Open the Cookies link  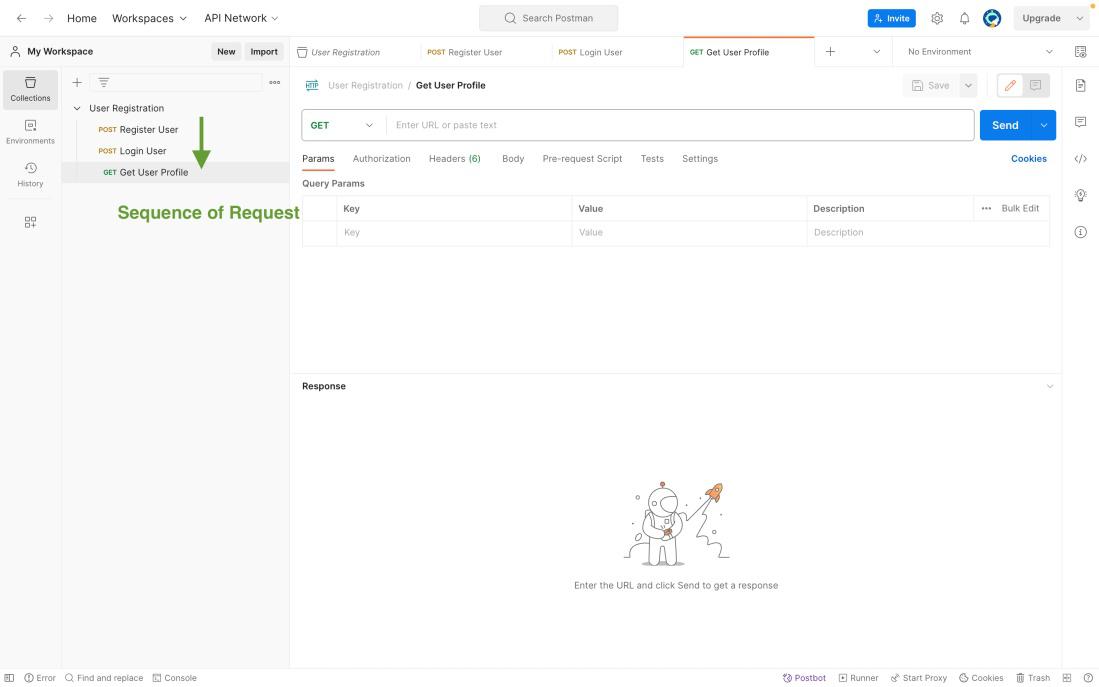point(1028,158)
